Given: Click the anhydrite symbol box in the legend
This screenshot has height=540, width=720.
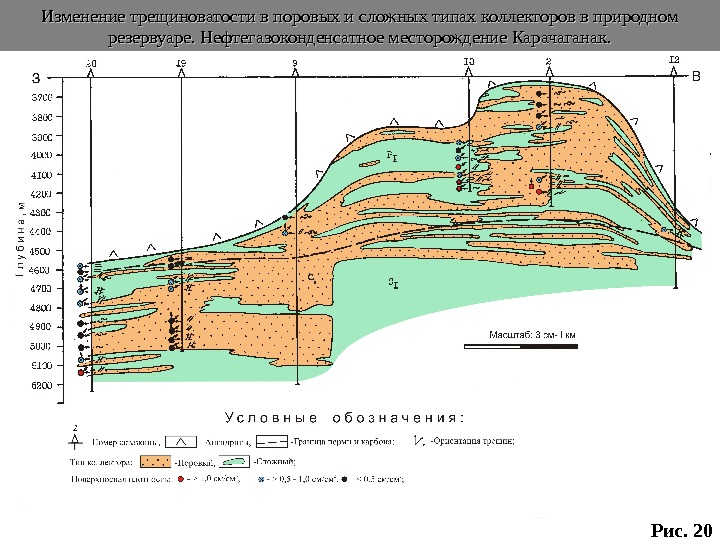Looking at the screenshot, I should click(x=181, y=442).
